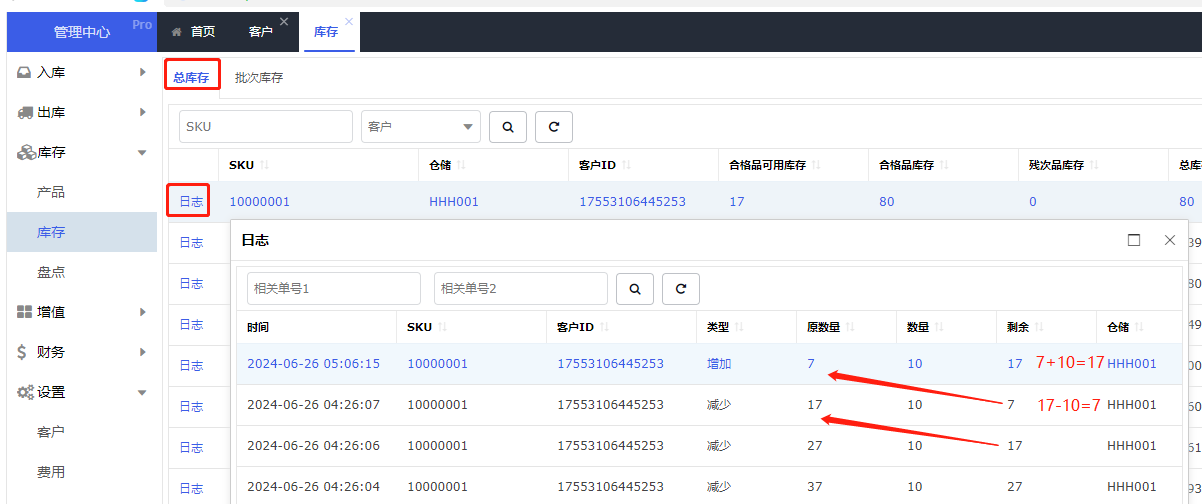This screenshot has height=504, width=1202.
Task: Sort inventory table by 合格品库存
Action: click(943, 165)
